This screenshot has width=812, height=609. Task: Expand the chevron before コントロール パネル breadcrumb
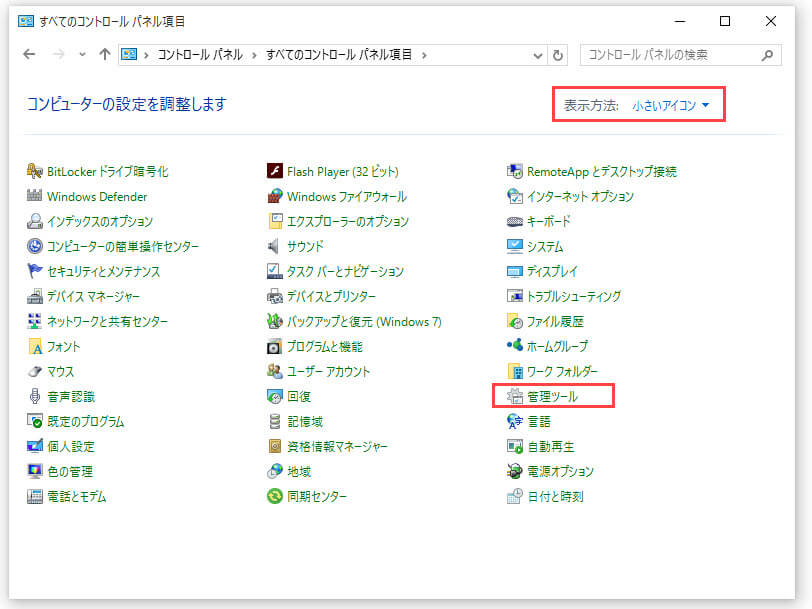[x=147, y=55]
